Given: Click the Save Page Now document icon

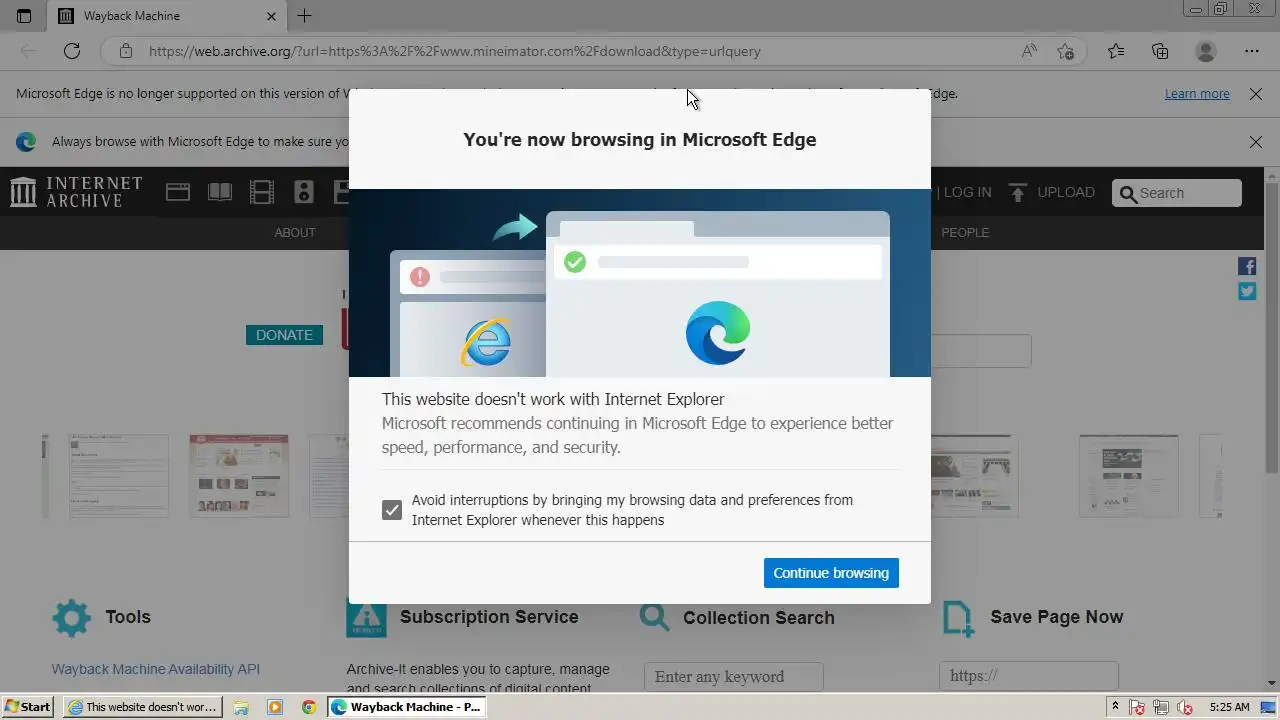Looking at the screenshot, I should [958, 618].
